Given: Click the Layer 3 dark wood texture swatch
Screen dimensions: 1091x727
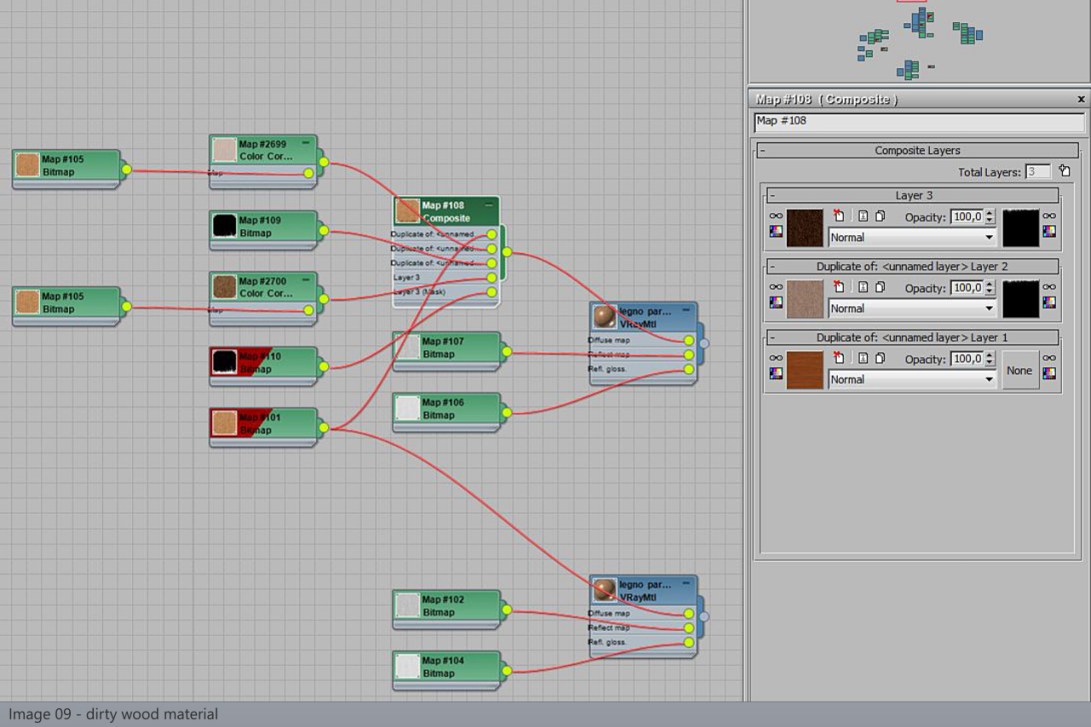Looking at the screenshot, I should click(x=805, y=227).
